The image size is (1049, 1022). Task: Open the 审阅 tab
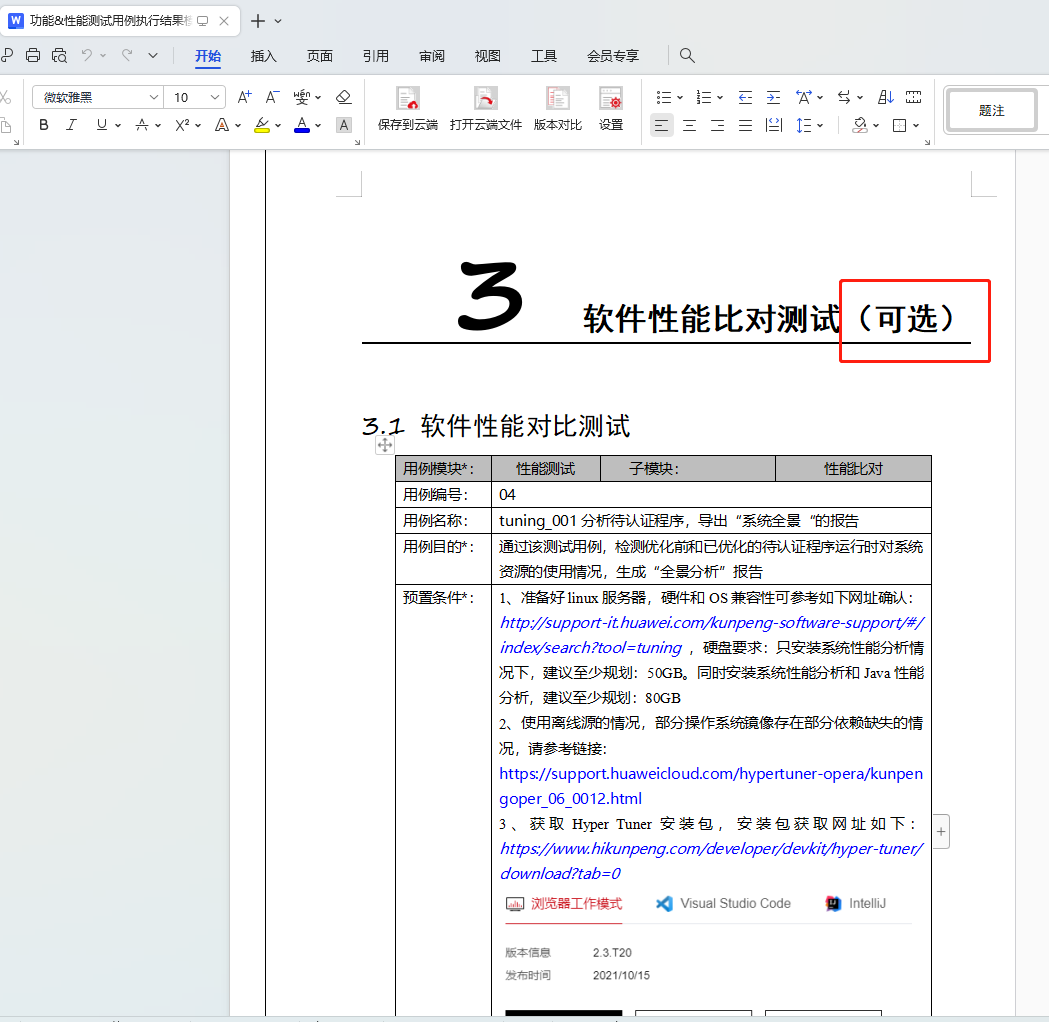coord(432,56)
